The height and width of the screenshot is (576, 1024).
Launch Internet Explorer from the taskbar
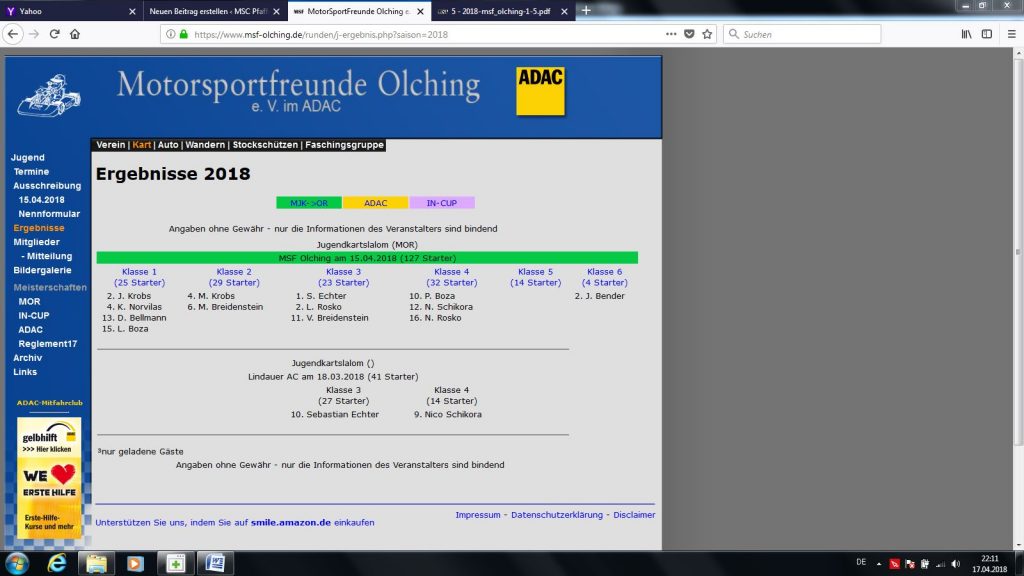[57, 562]
